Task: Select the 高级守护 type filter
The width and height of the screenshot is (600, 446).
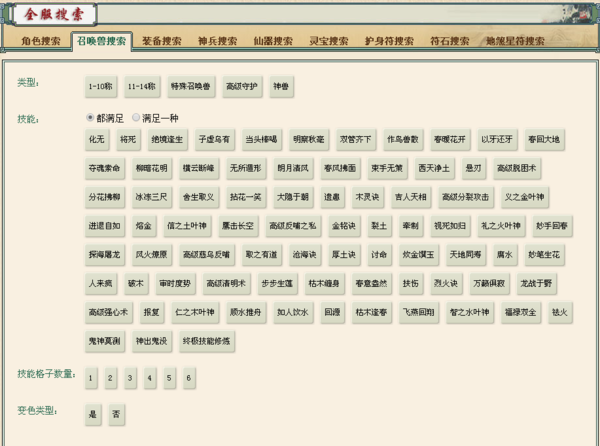Action: pyautogui.click(x=242, y=87)
